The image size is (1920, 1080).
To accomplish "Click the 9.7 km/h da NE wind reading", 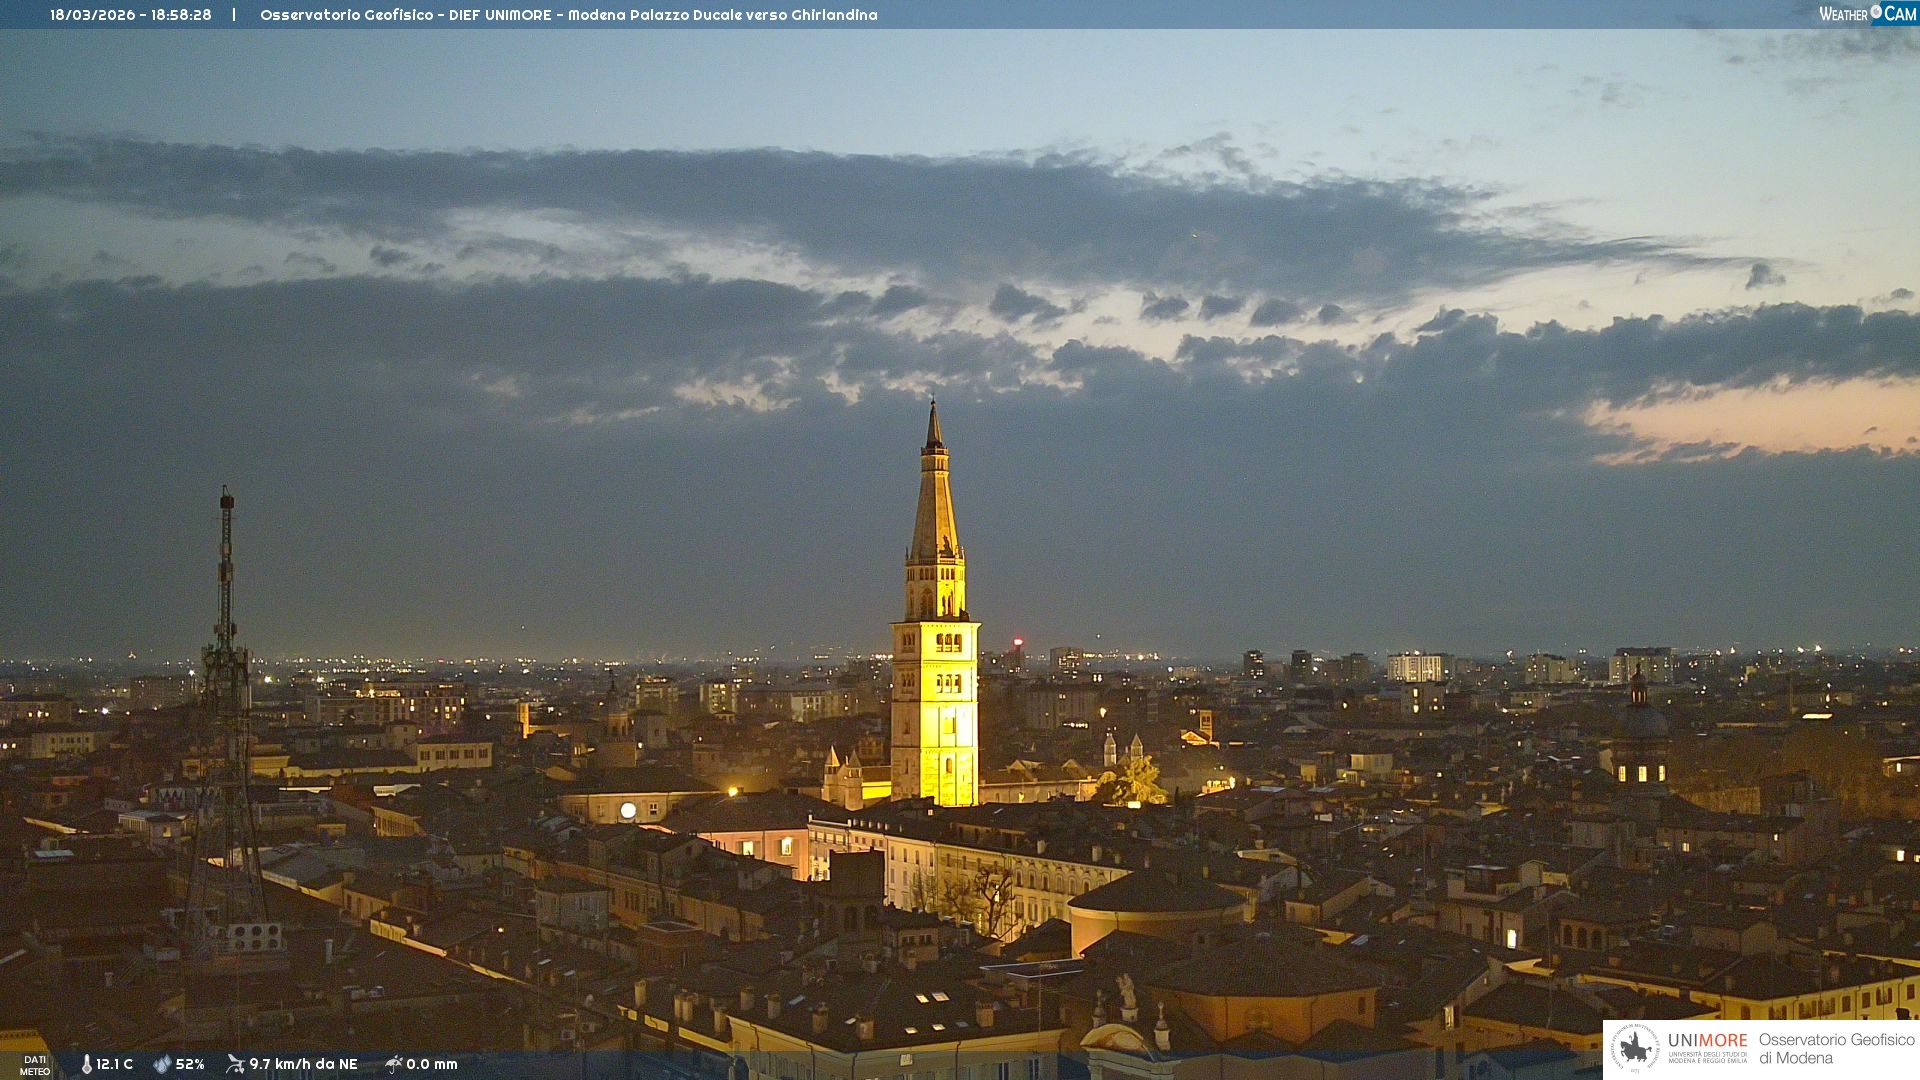I will [303, 1064].
